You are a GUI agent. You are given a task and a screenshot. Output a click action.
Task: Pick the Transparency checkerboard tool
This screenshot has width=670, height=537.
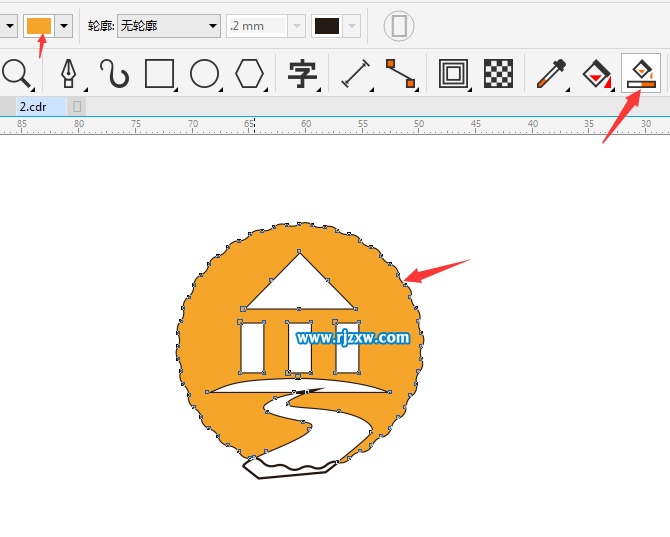click(498, 73)
